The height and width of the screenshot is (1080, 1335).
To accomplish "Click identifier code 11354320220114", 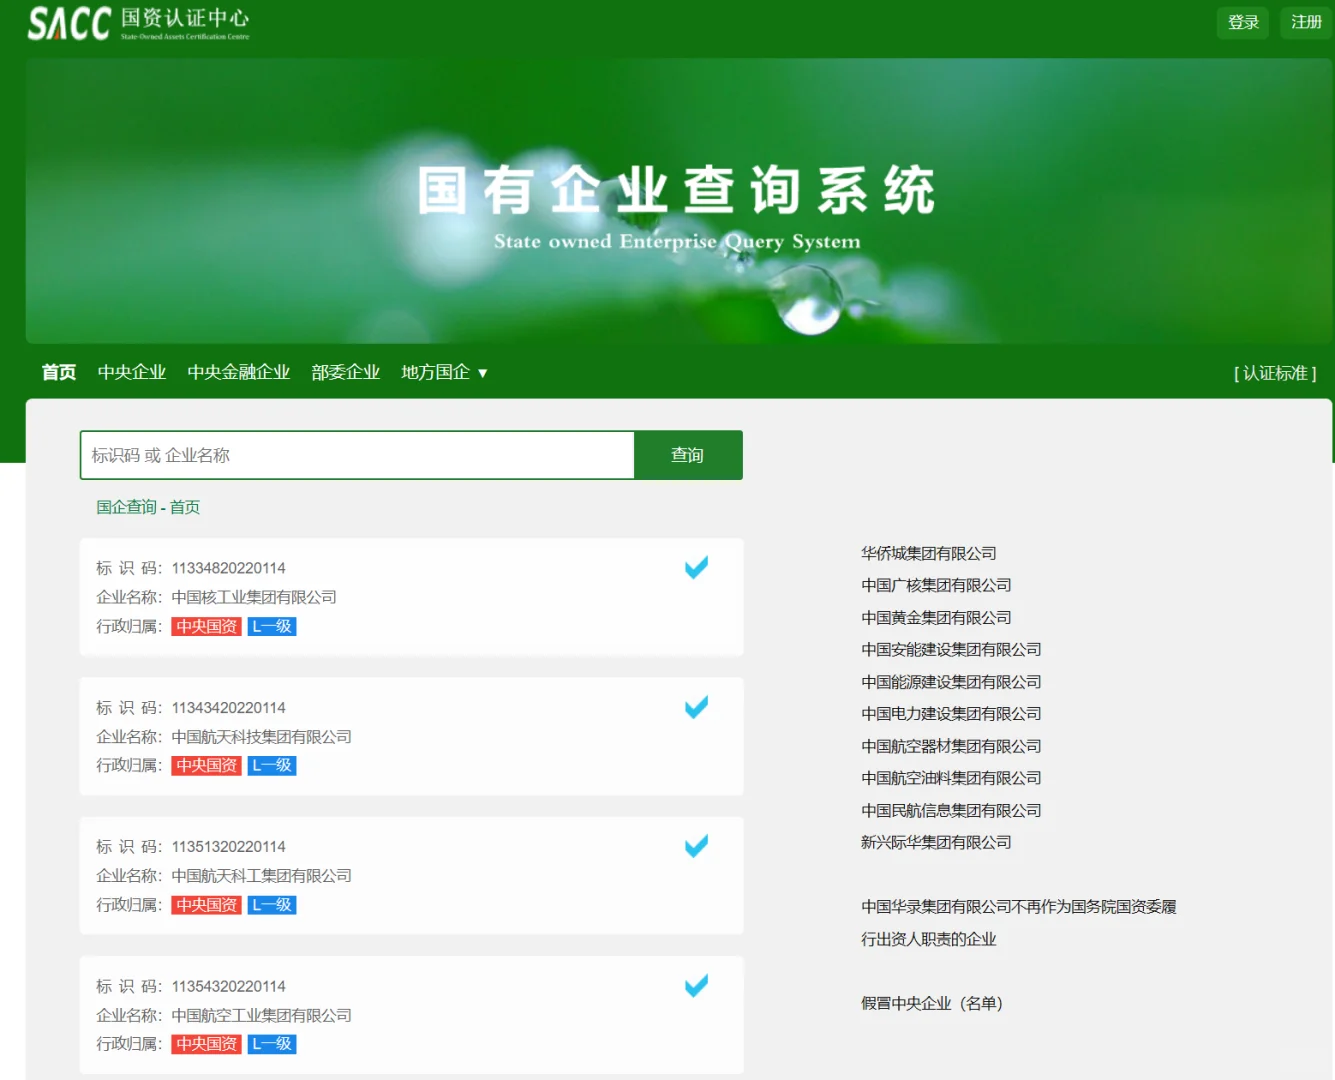I will pos(229,987).
